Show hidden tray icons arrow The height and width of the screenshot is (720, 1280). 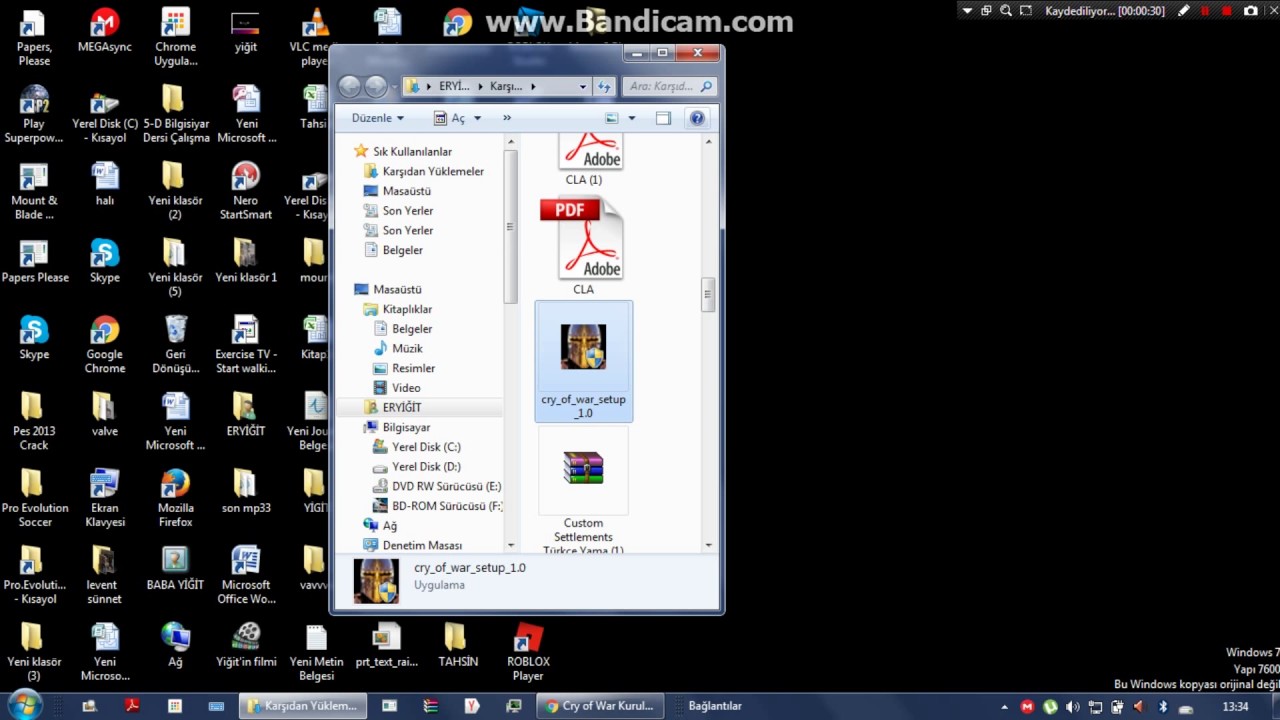point(1005,707)
